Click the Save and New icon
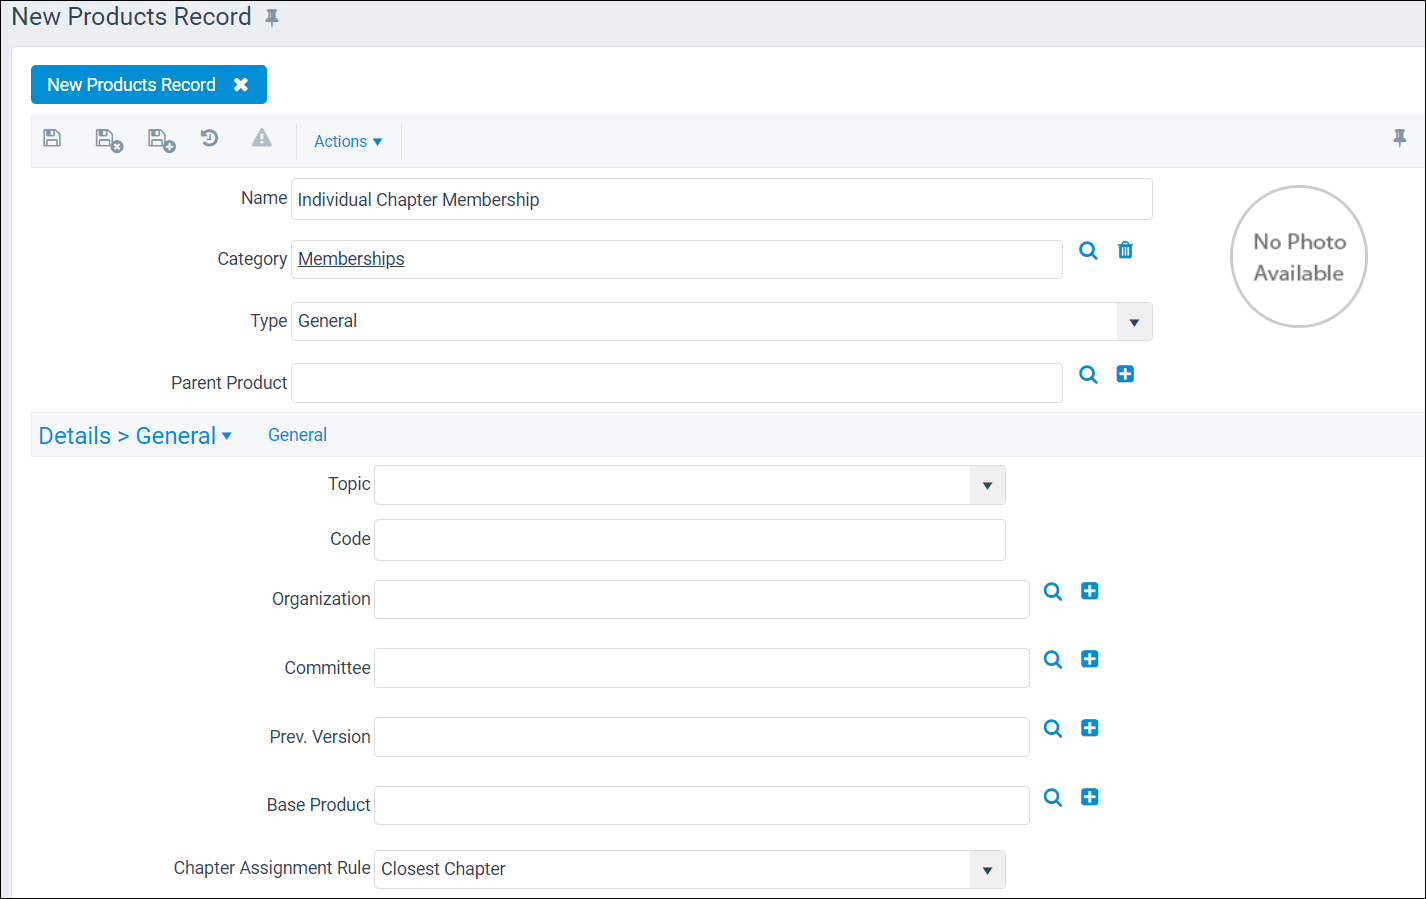Screen dimensions: 1426x899 (162, 140)
